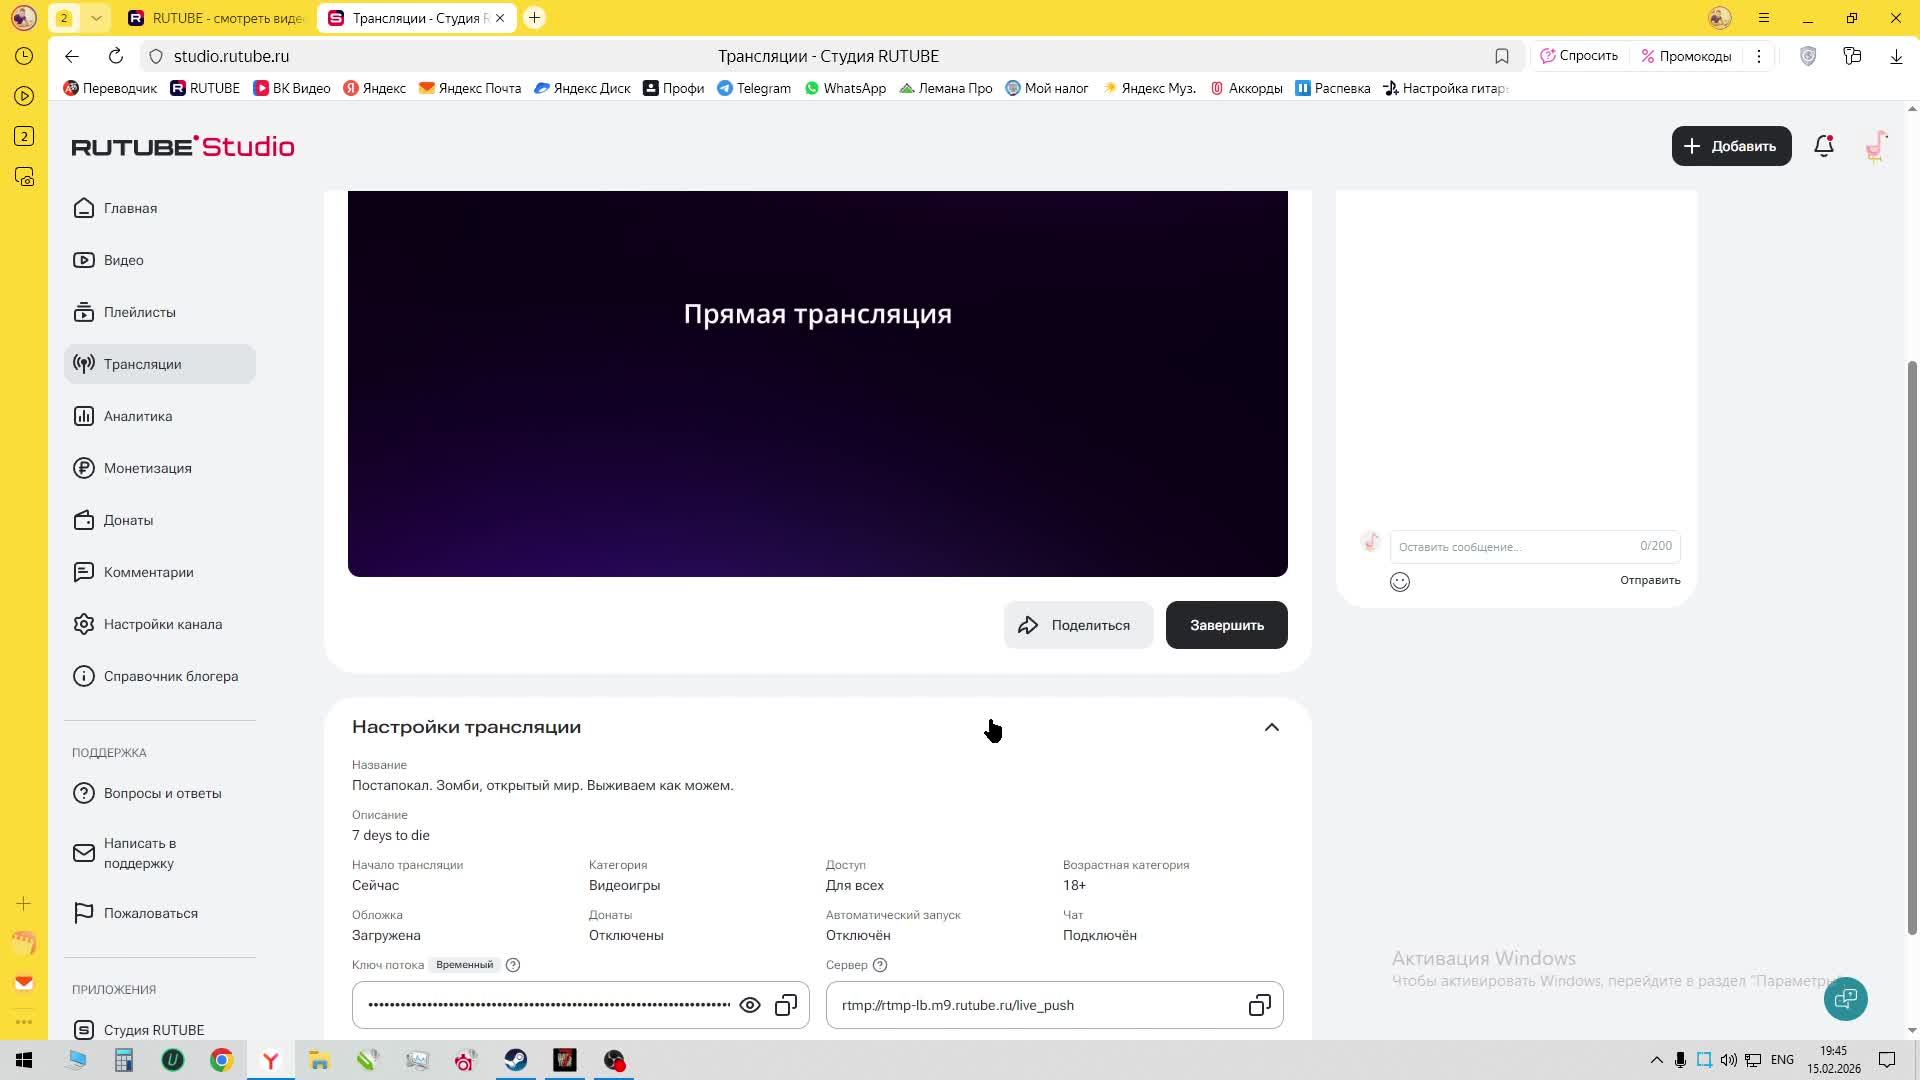Collapse the Настройки трансляции section

(1271, 727)
